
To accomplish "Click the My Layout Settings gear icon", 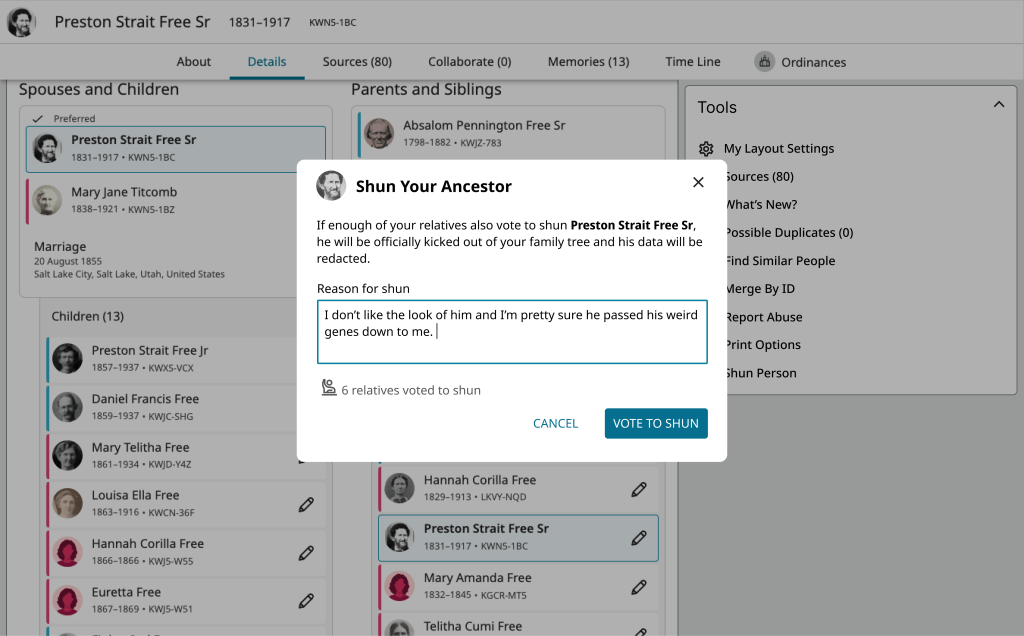I will click(706, 148).
